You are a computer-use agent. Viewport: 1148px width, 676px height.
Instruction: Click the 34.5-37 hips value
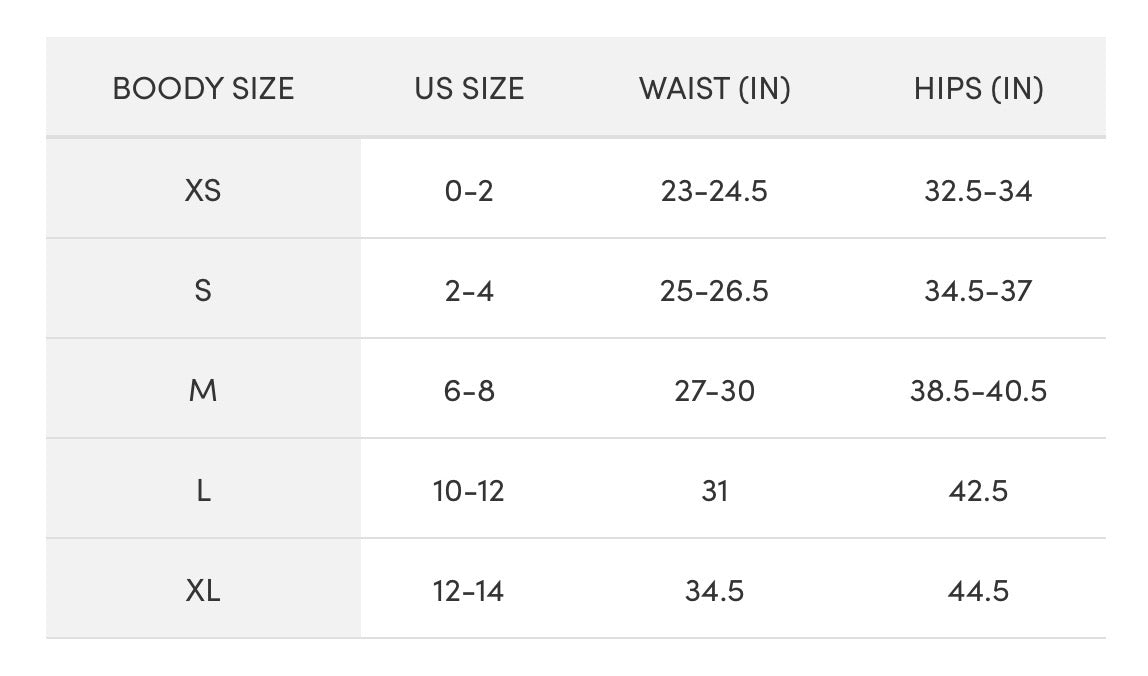(978, 291)
